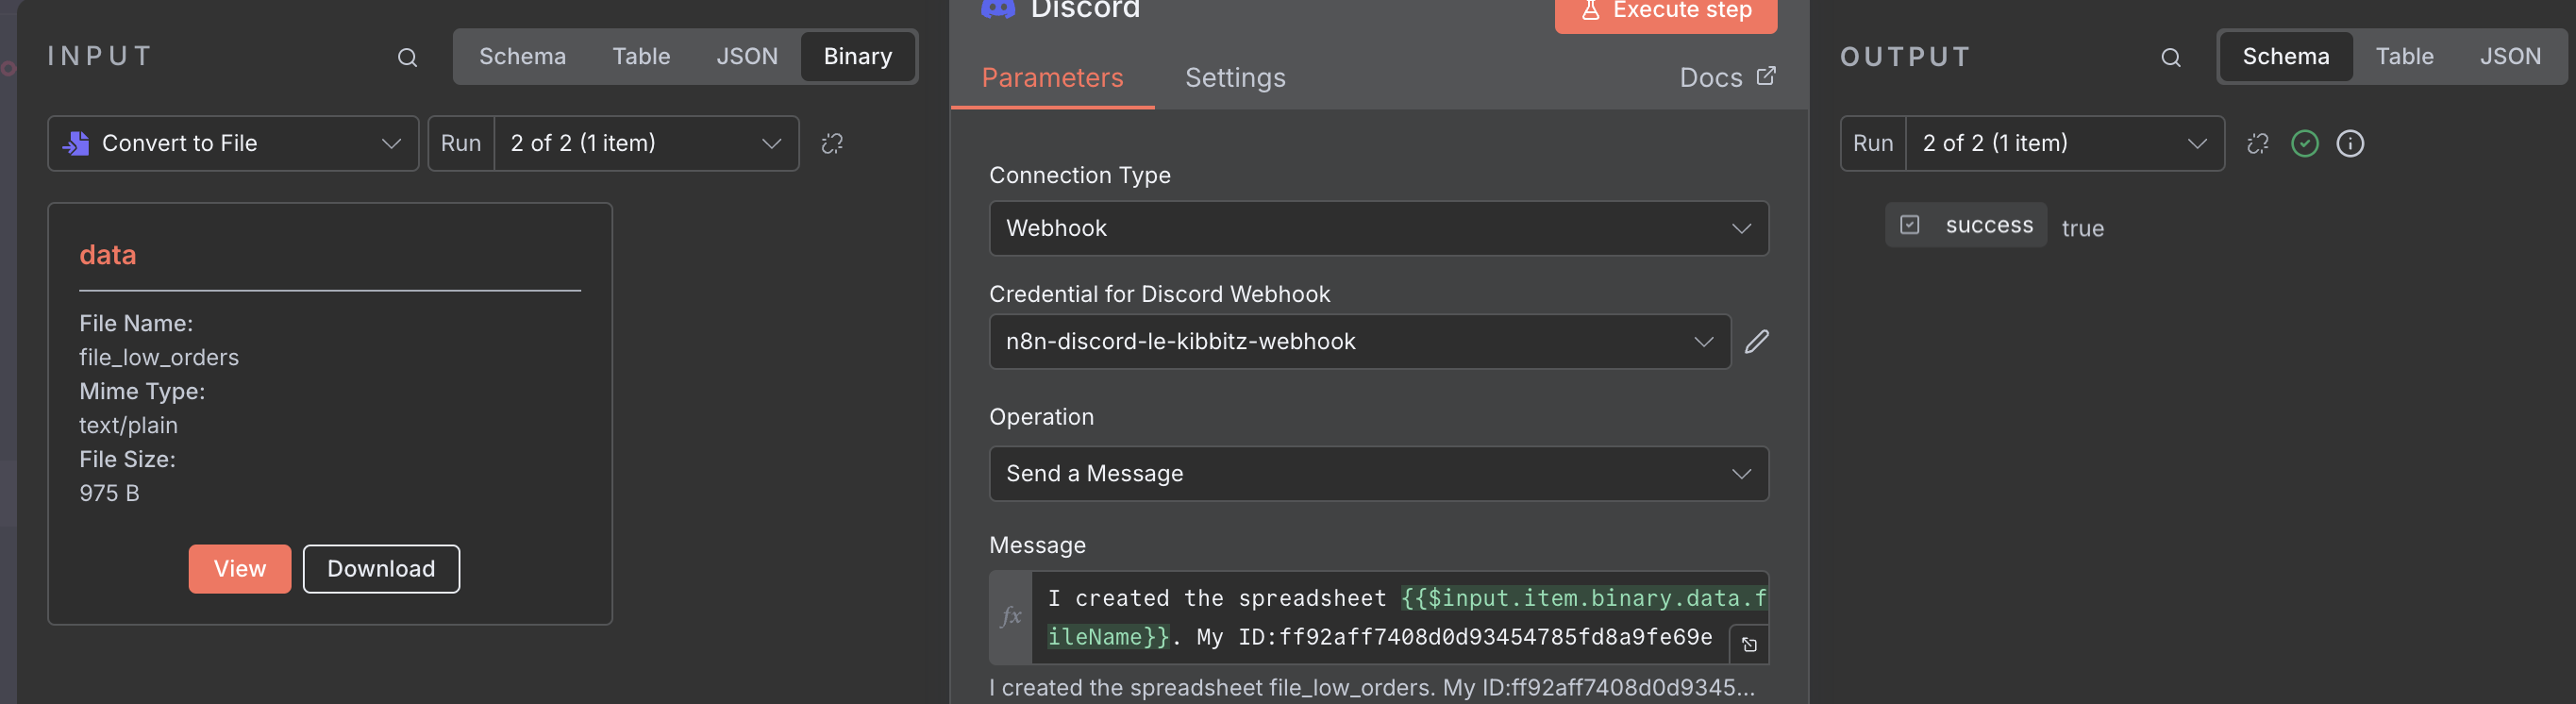Image resolution: width=2576 pixels, height=704 pixels.
Task: Open the Settings tab
Action: point(1235,78)
